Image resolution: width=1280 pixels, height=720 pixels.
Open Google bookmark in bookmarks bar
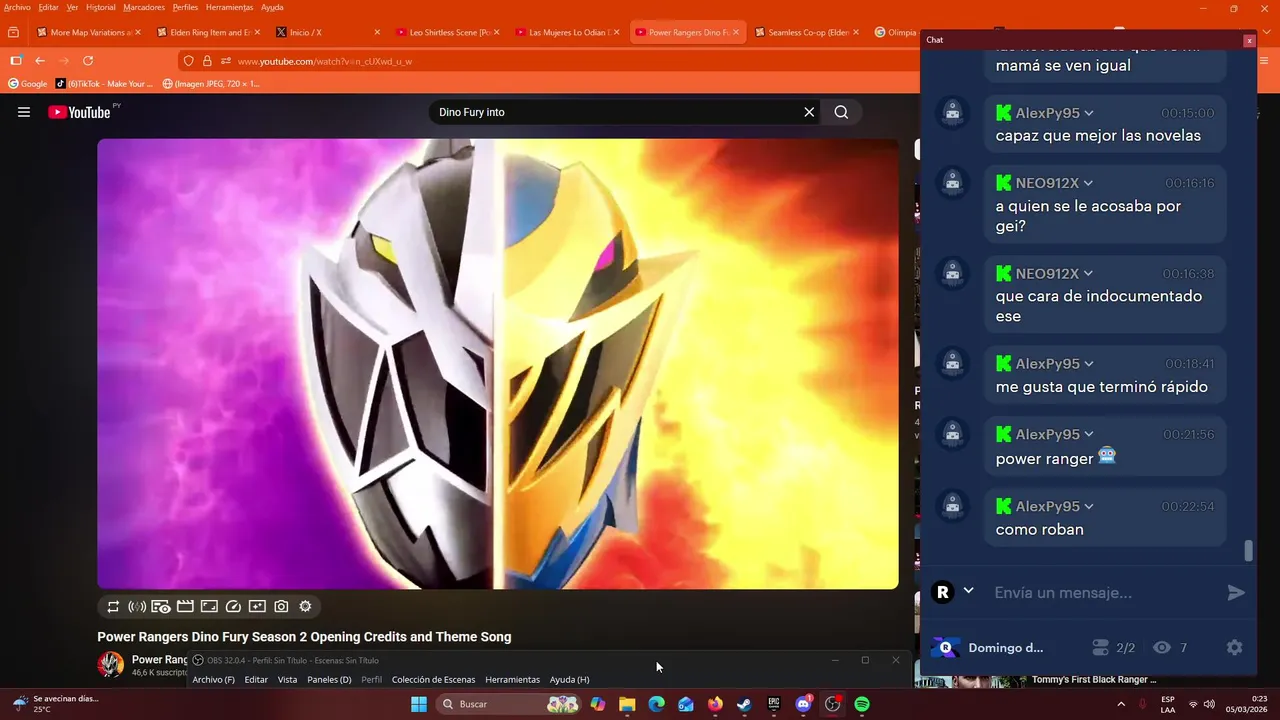[28, 84]
